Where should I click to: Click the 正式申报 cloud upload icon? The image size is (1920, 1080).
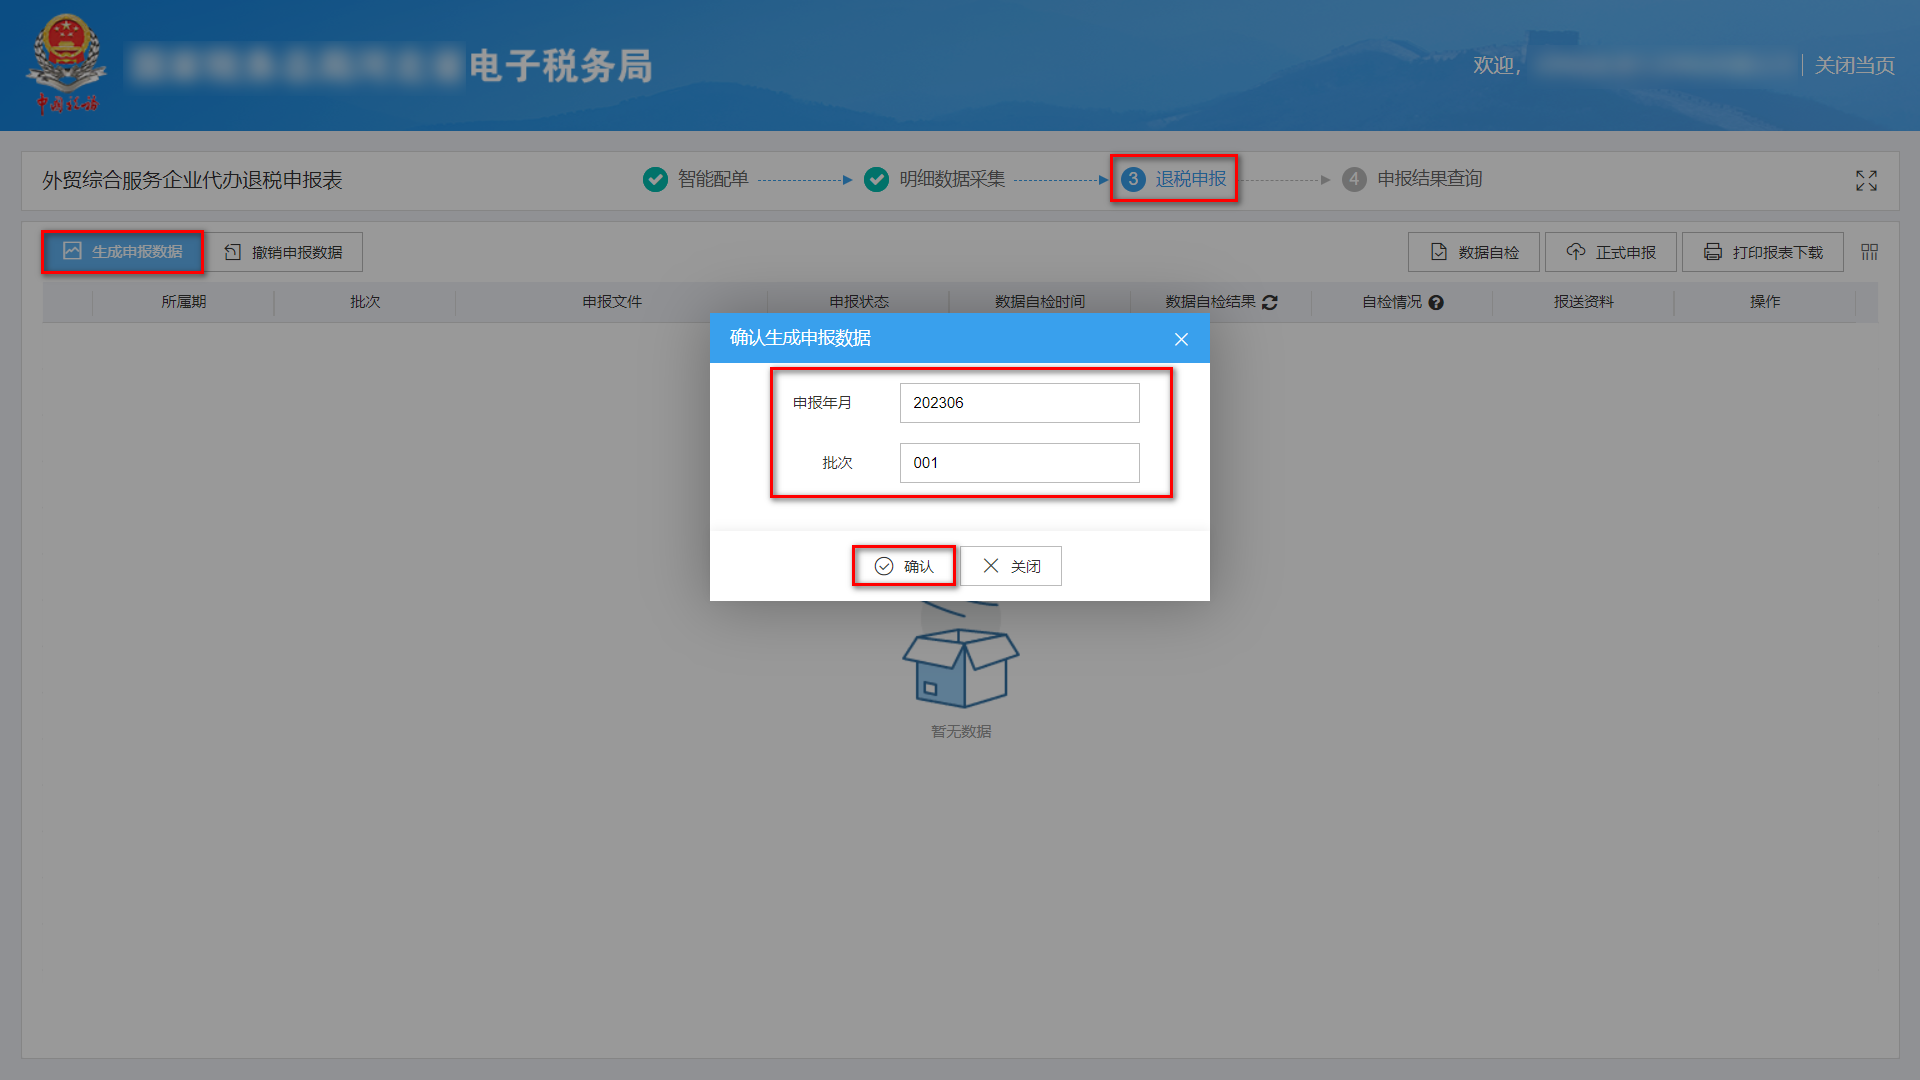click(1576, 252)
